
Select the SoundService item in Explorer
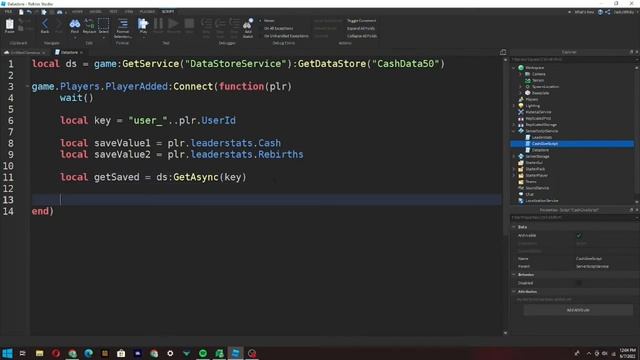click(534, 188)
